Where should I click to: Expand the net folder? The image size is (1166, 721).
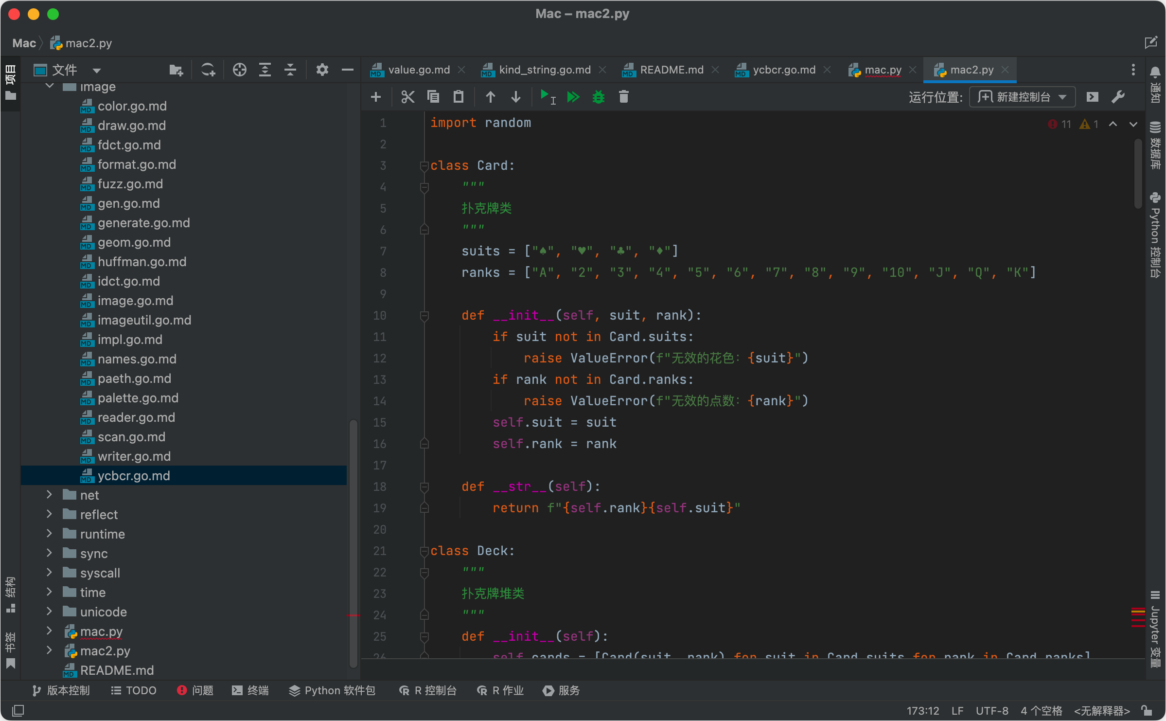49,494
